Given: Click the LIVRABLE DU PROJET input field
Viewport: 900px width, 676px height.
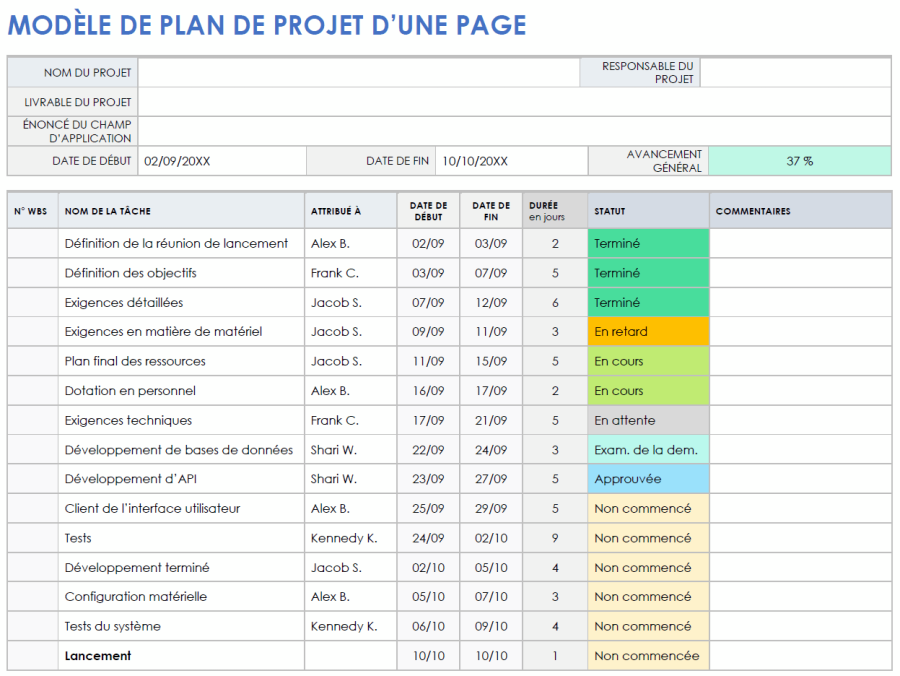Looking at the screenshot, I should coord(360,101).
